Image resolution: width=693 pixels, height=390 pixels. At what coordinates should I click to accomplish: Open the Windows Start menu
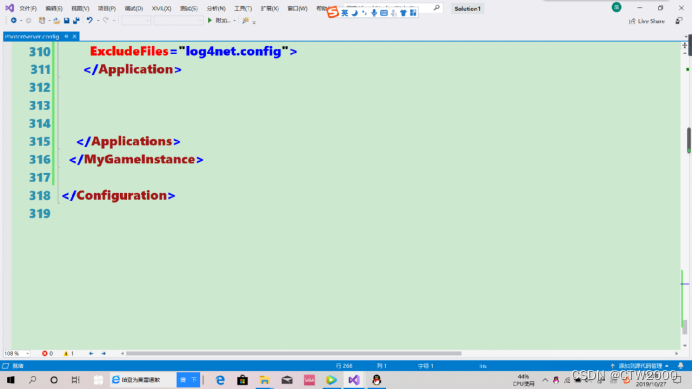point(11,380)
